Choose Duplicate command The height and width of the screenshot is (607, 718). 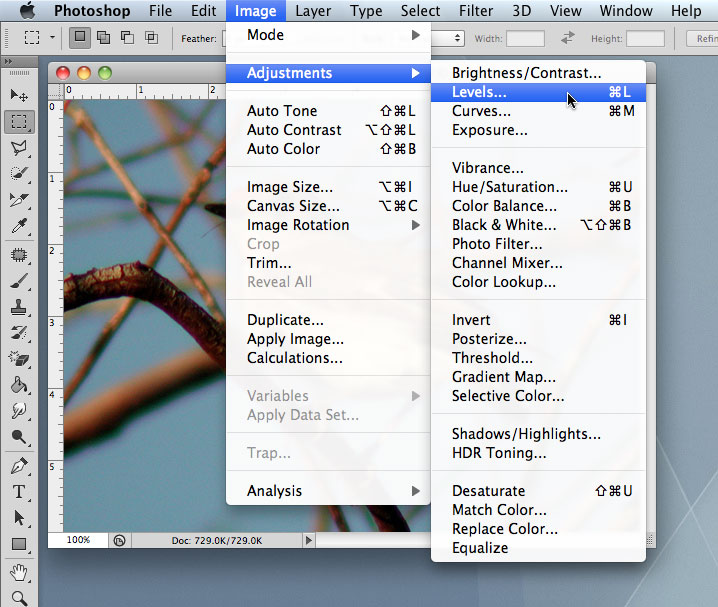328,320
